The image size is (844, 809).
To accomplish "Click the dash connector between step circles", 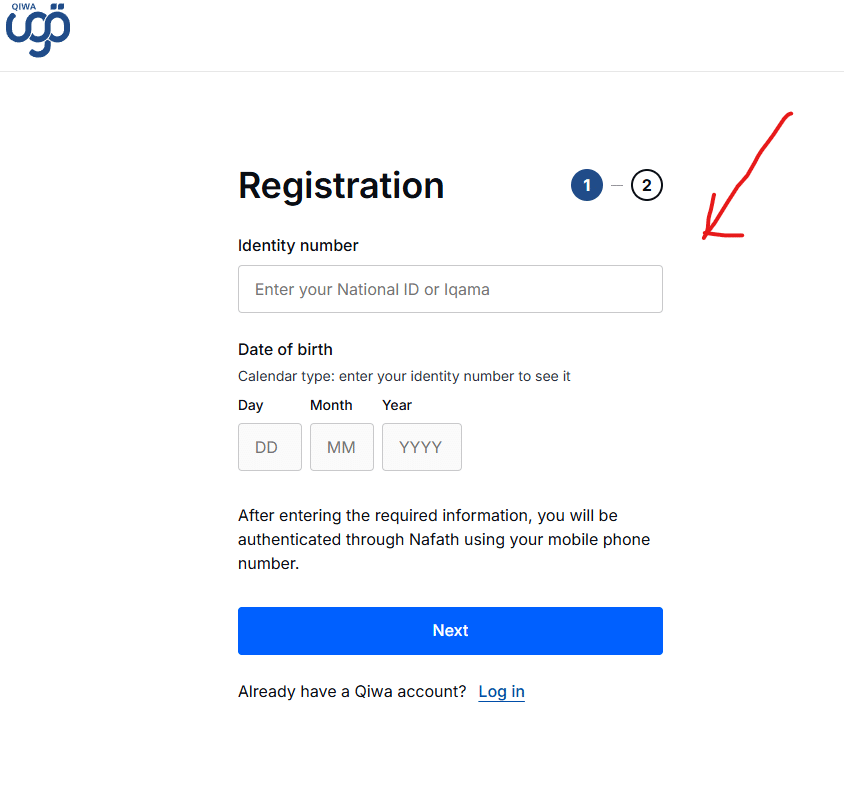I will 617,185.
